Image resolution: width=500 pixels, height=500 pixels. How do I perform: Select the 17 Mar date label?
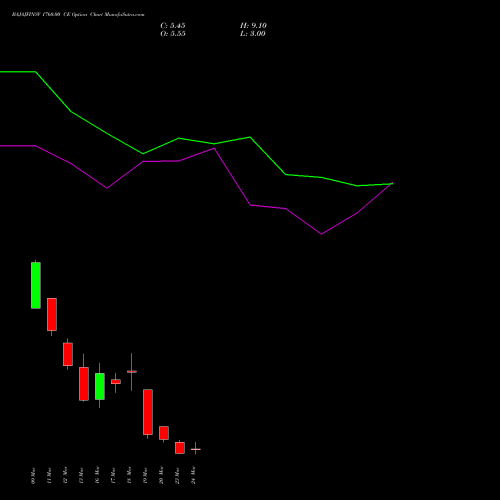coord(113,476)
